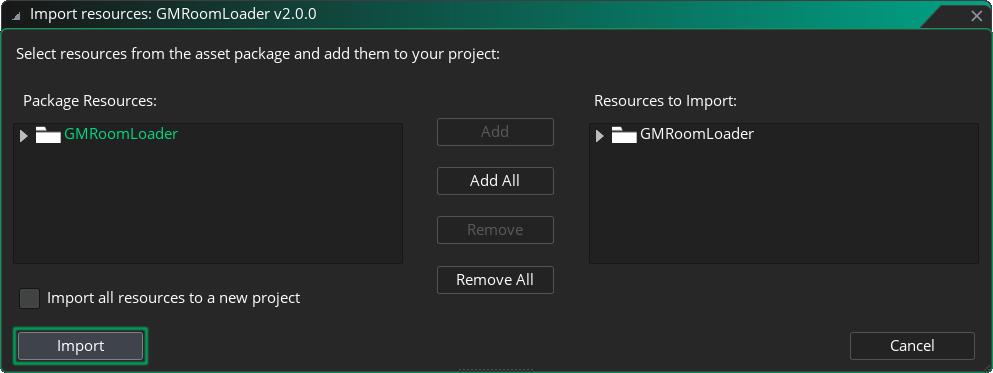993x373 pixels.
Task: Expand GMRoomLoader in Package Resources
Action: (24, 136)
